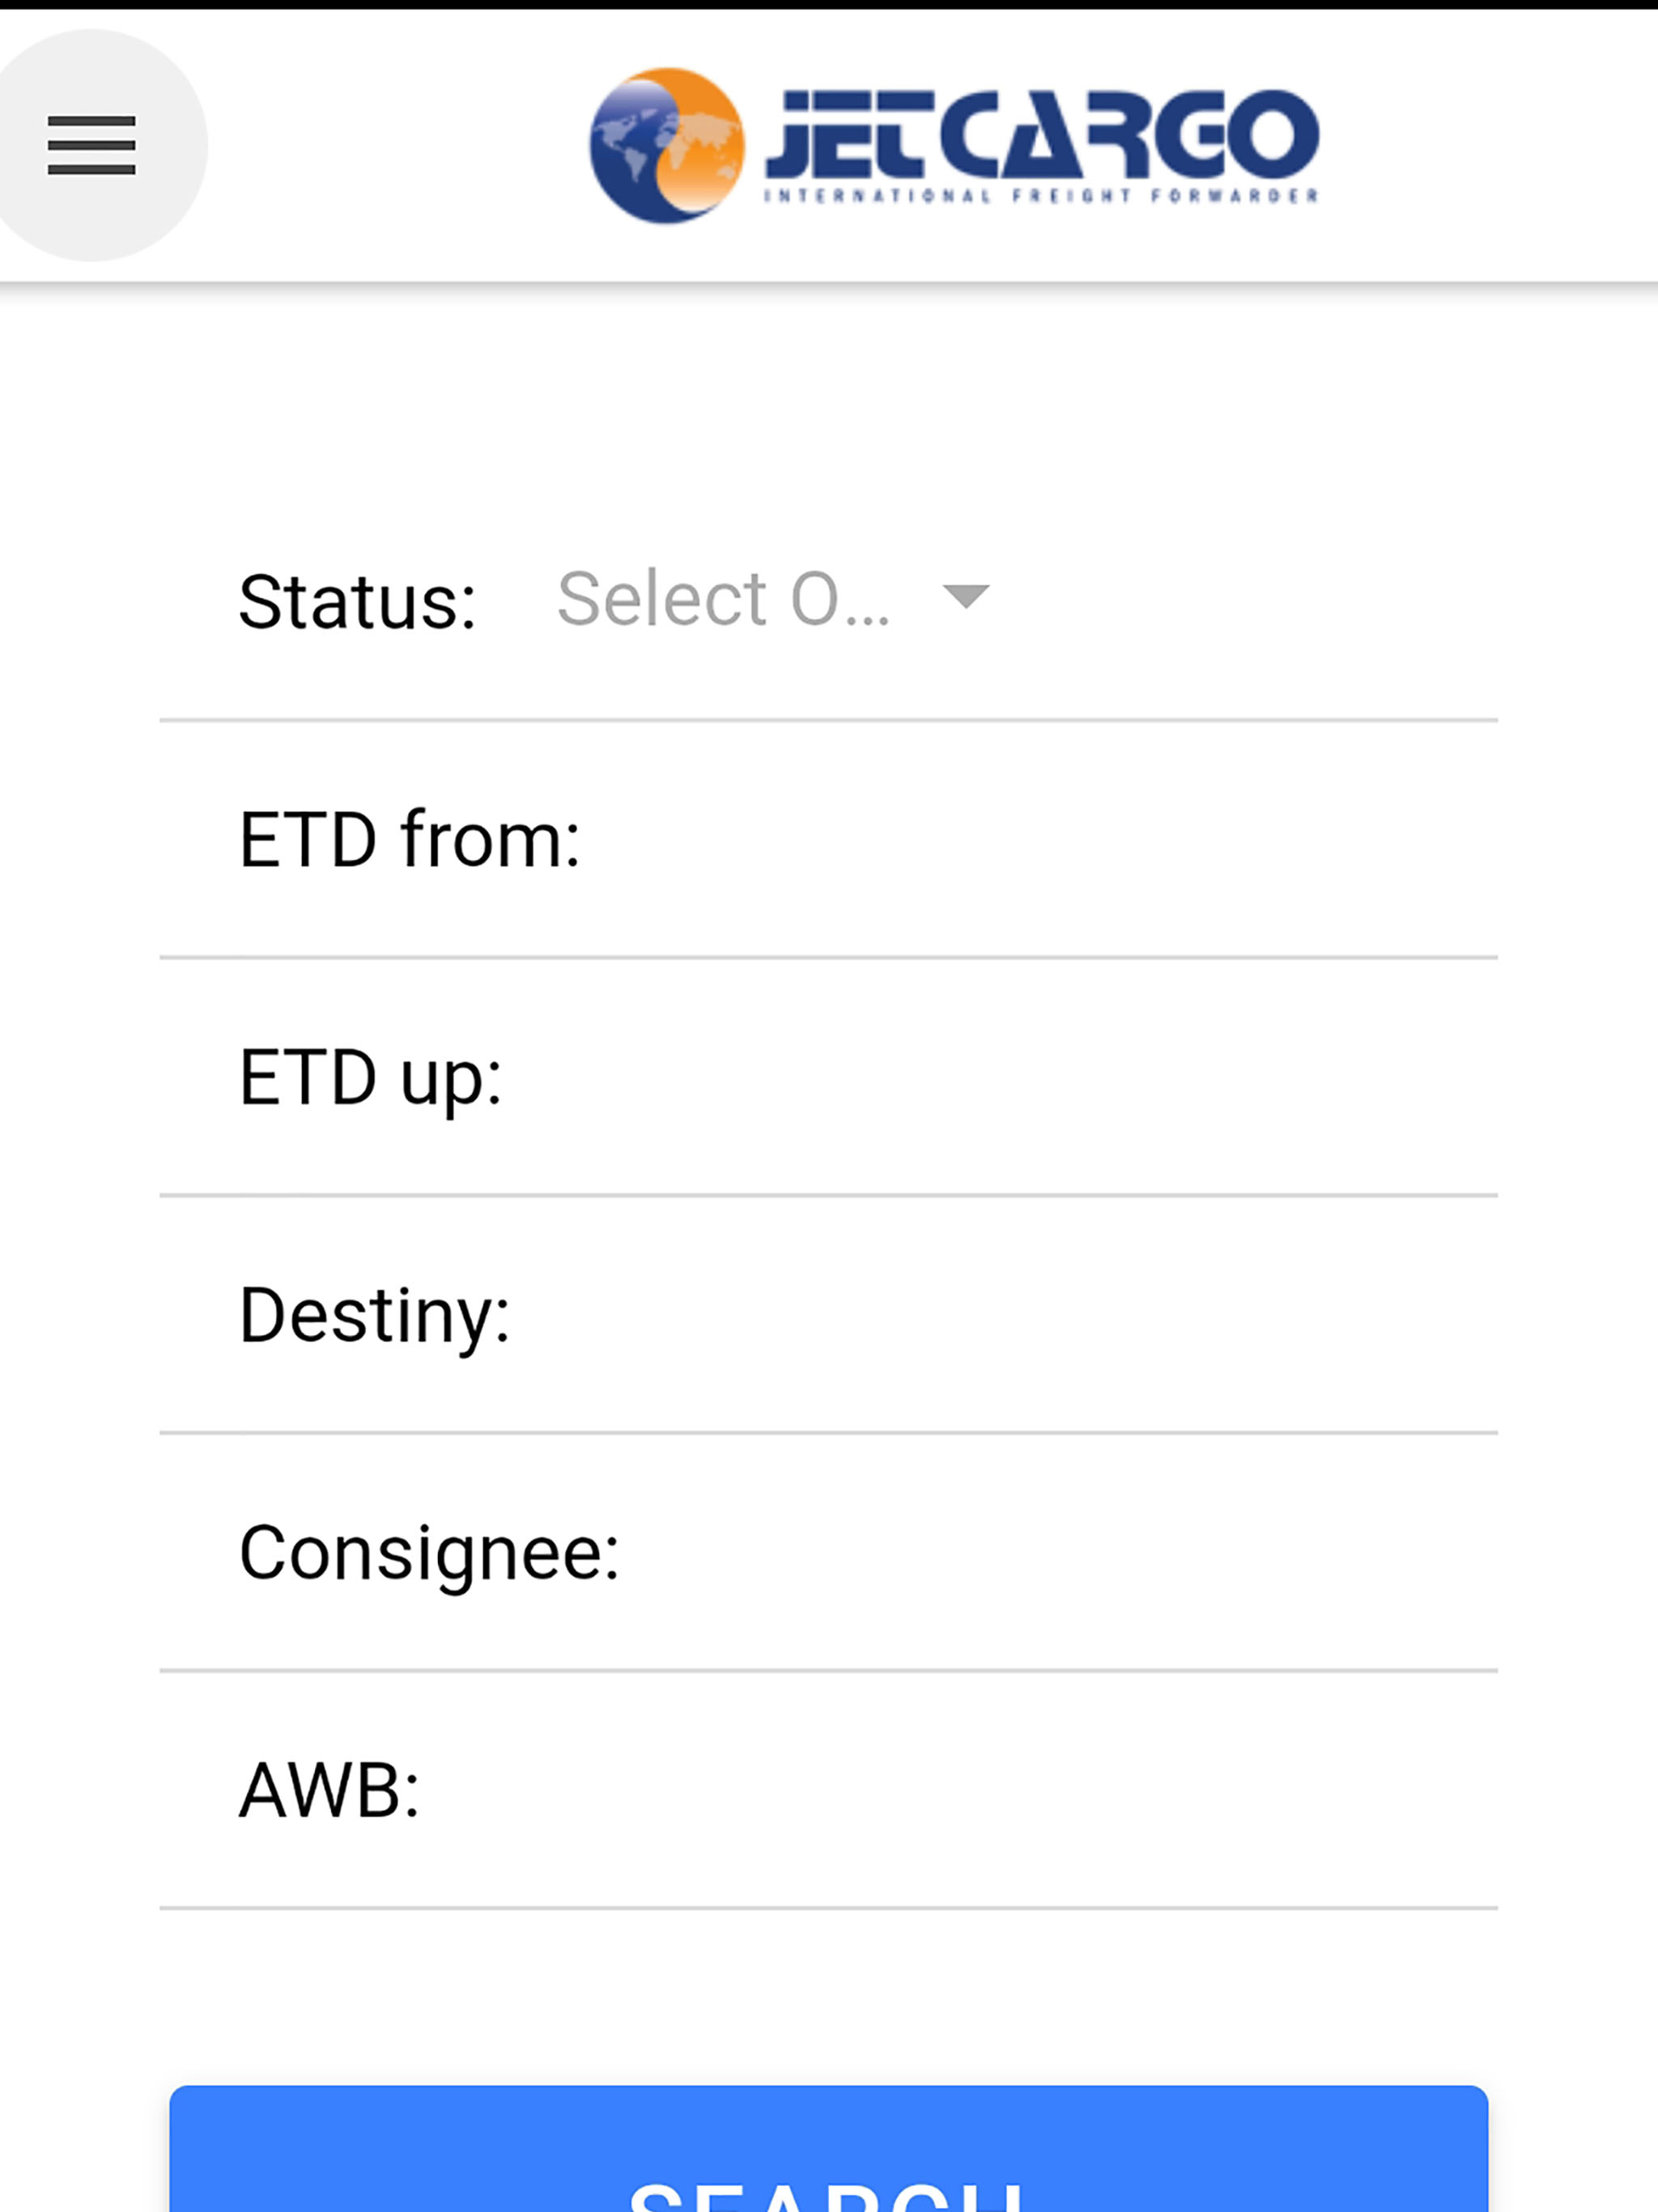Click the ETD from label
Image resolution: width=1658 pixels, height=2212 pixels.
(409, 840)
